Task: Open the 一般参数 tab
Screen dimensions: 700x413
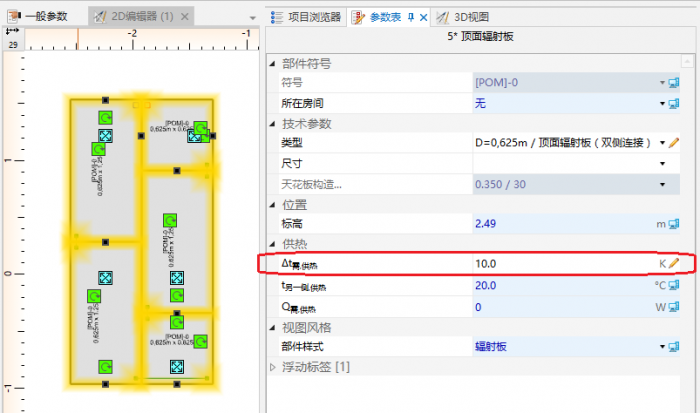Action: pyautogui.click(x=38, y=17)
